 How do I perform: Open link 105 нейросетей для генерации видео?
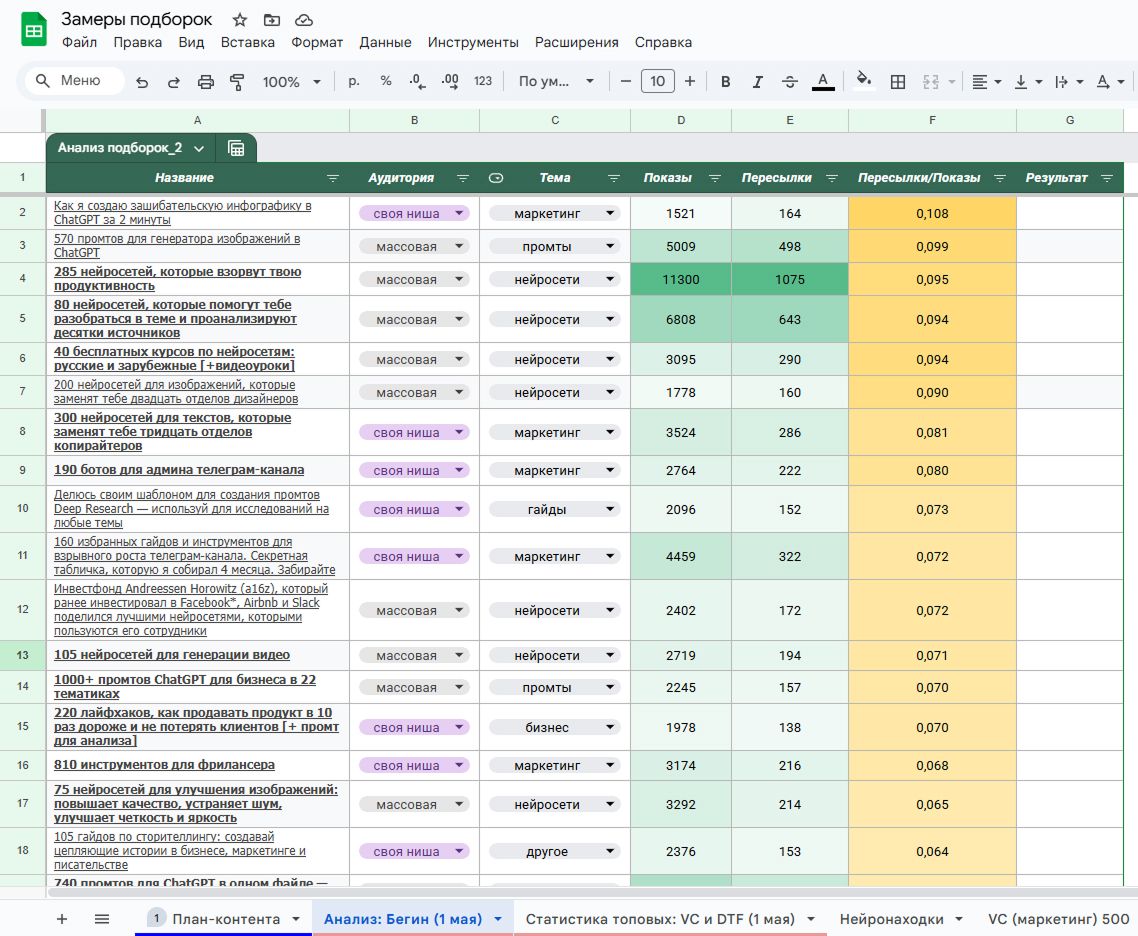tap(172, 655)
